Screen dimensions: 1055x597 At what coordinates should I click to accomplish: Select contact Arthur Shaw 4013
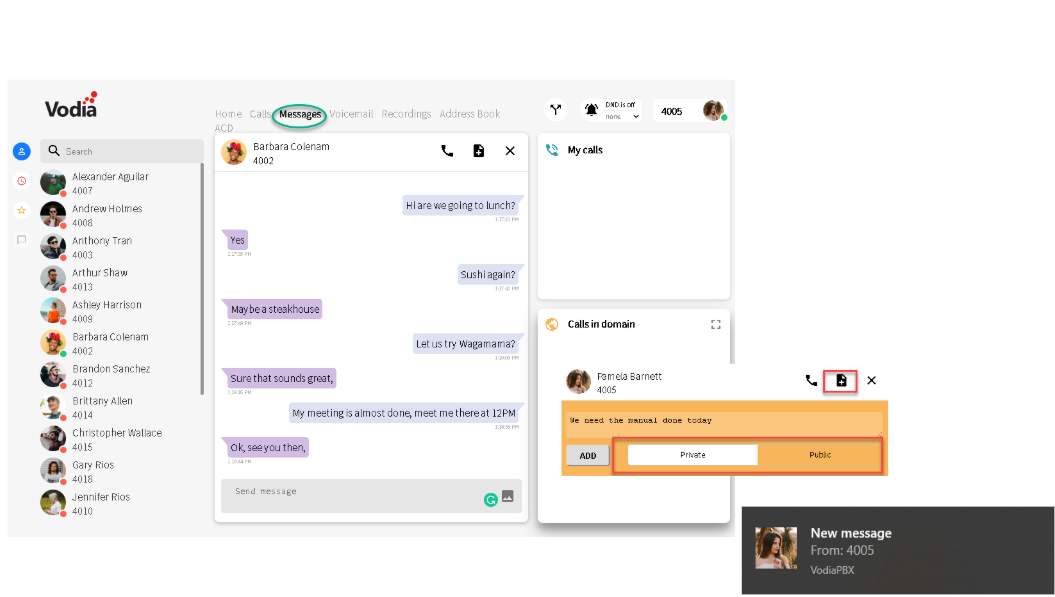[120, 279]
